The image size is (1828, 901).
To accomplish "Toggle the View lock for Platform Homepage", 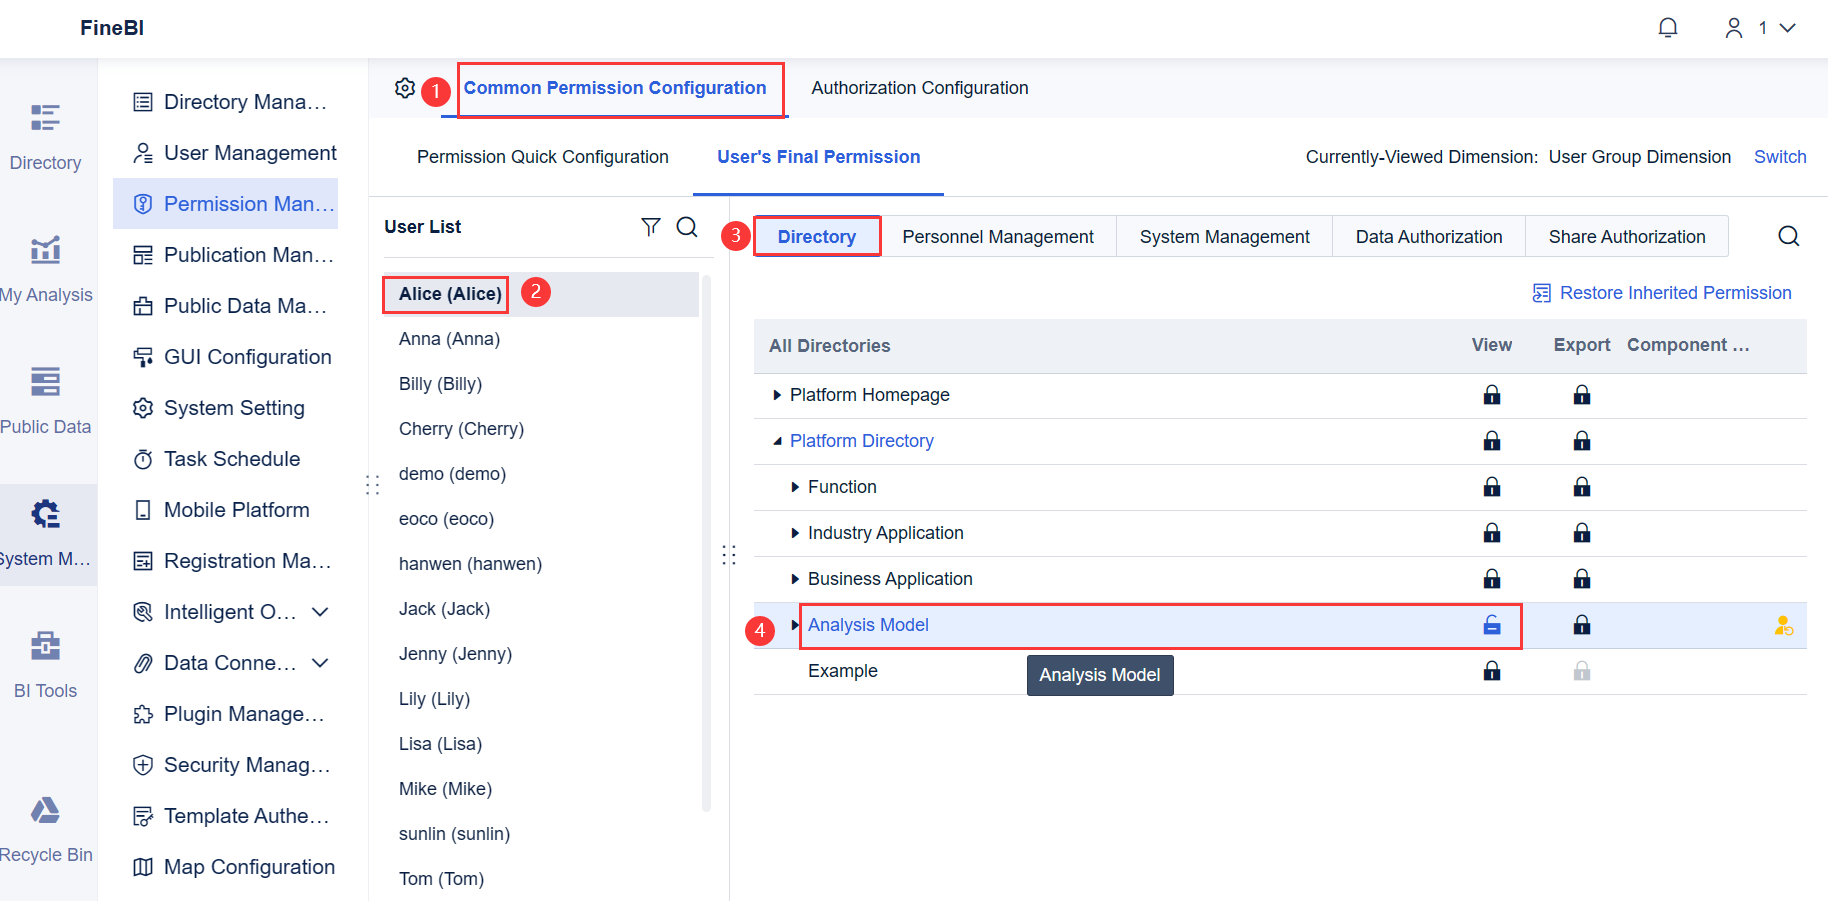I will 1491,395.
